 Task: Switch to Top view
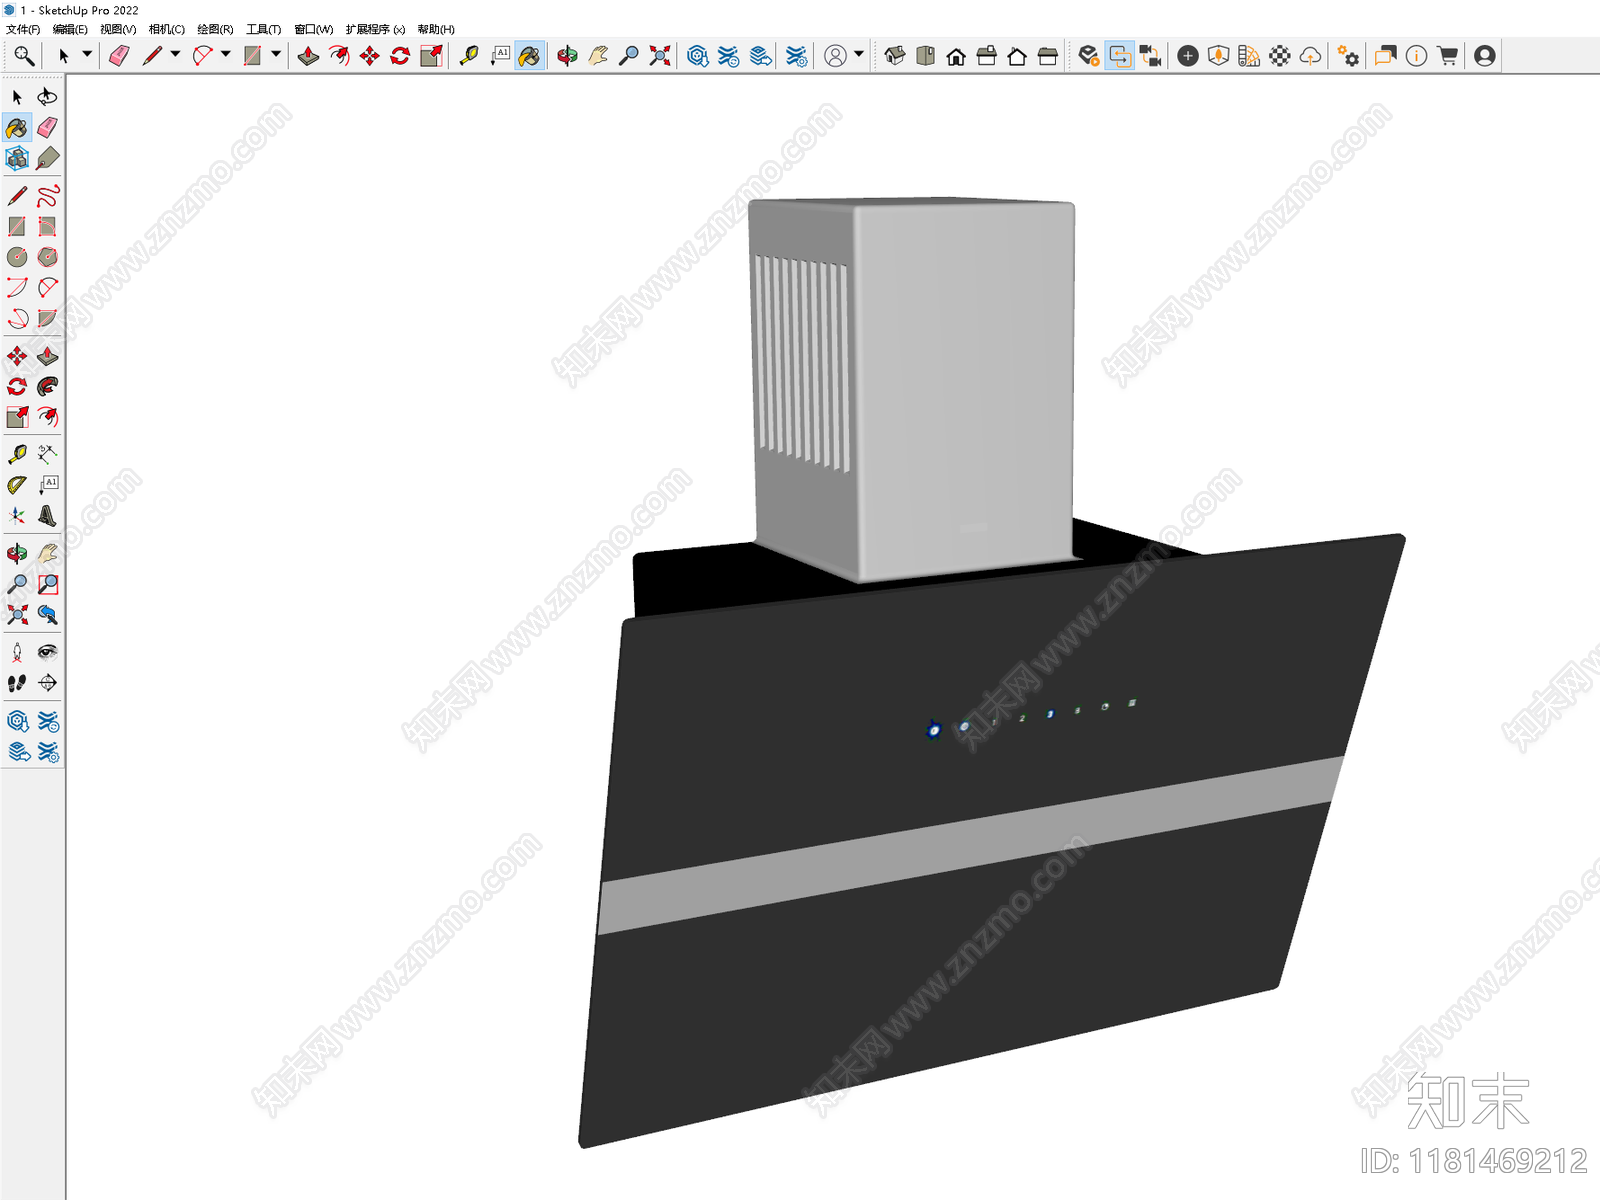pos(926,56)
